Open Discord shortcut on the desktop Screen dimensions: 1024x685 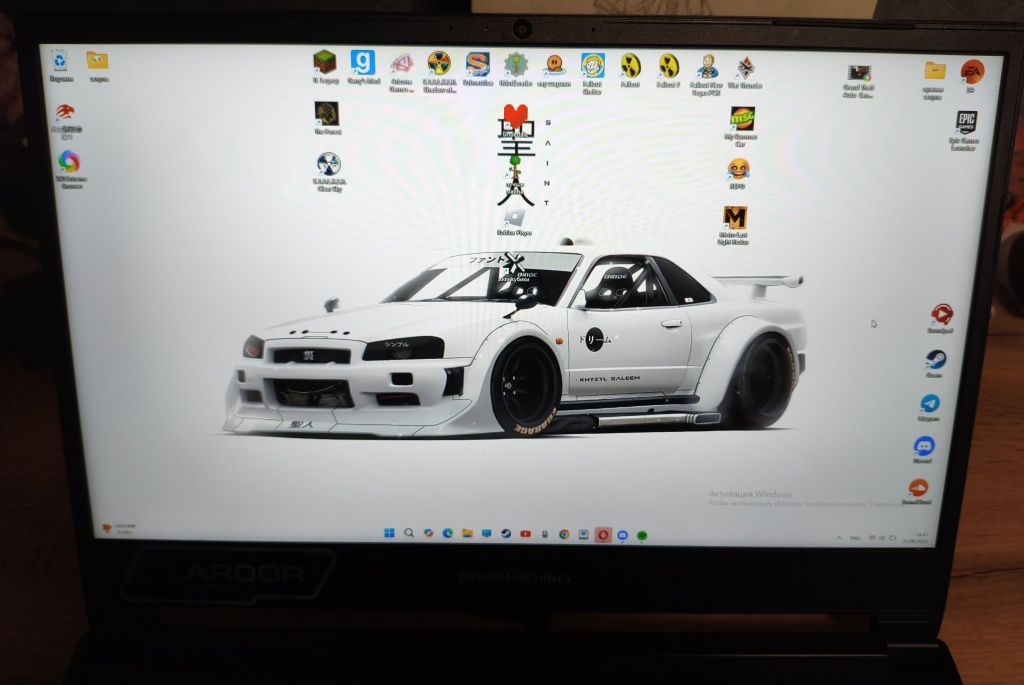pos(923,449)
